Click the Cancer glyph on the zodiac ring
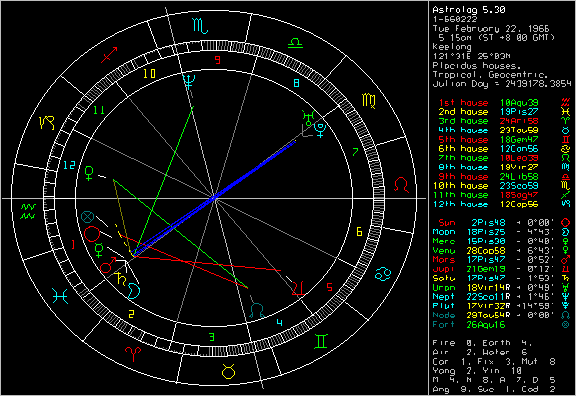 click(383, 274)
